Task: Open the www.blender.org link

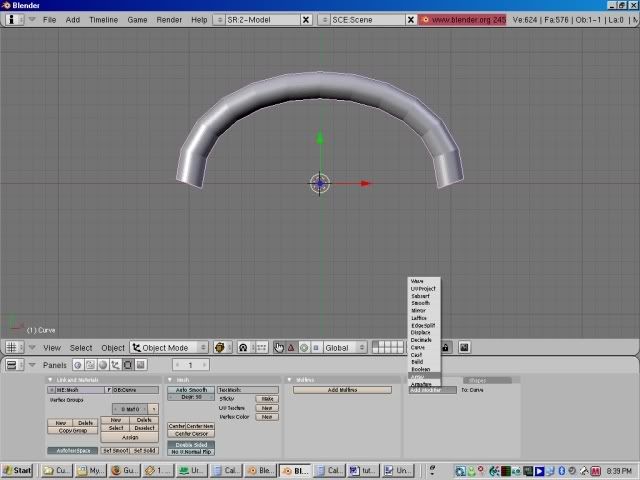Action: pos(462,20)
